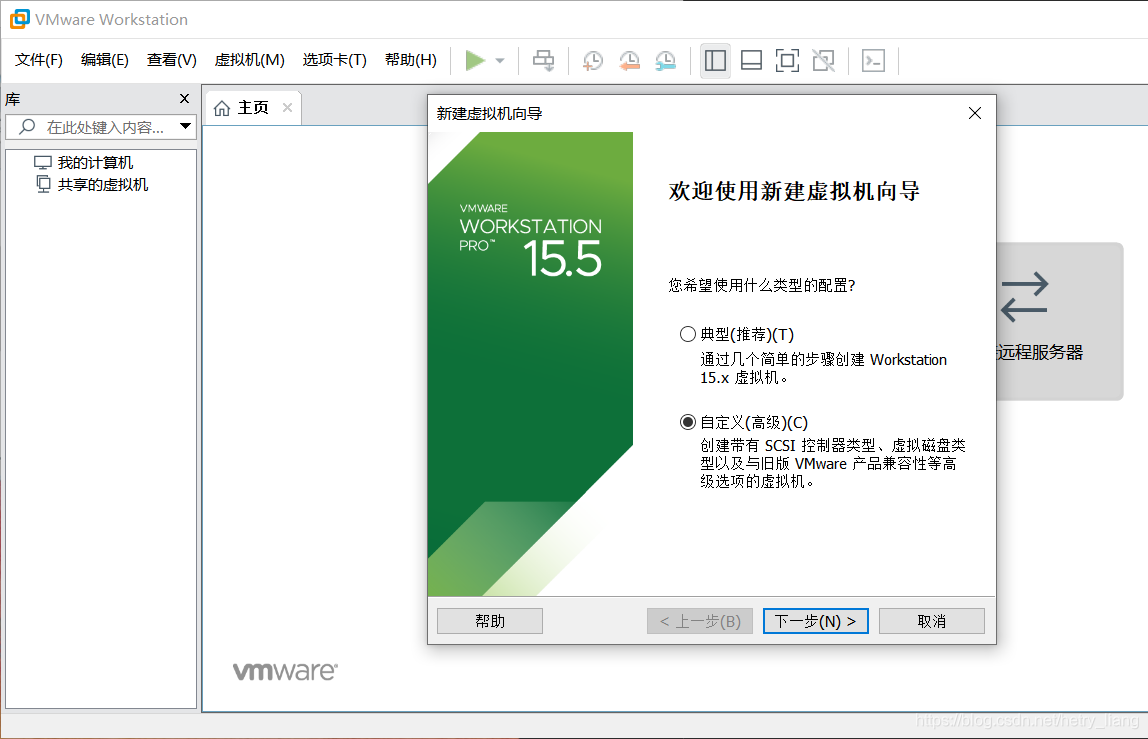
Task: Click the 我的计算机 monitor icon
Action: click(43, 163)
